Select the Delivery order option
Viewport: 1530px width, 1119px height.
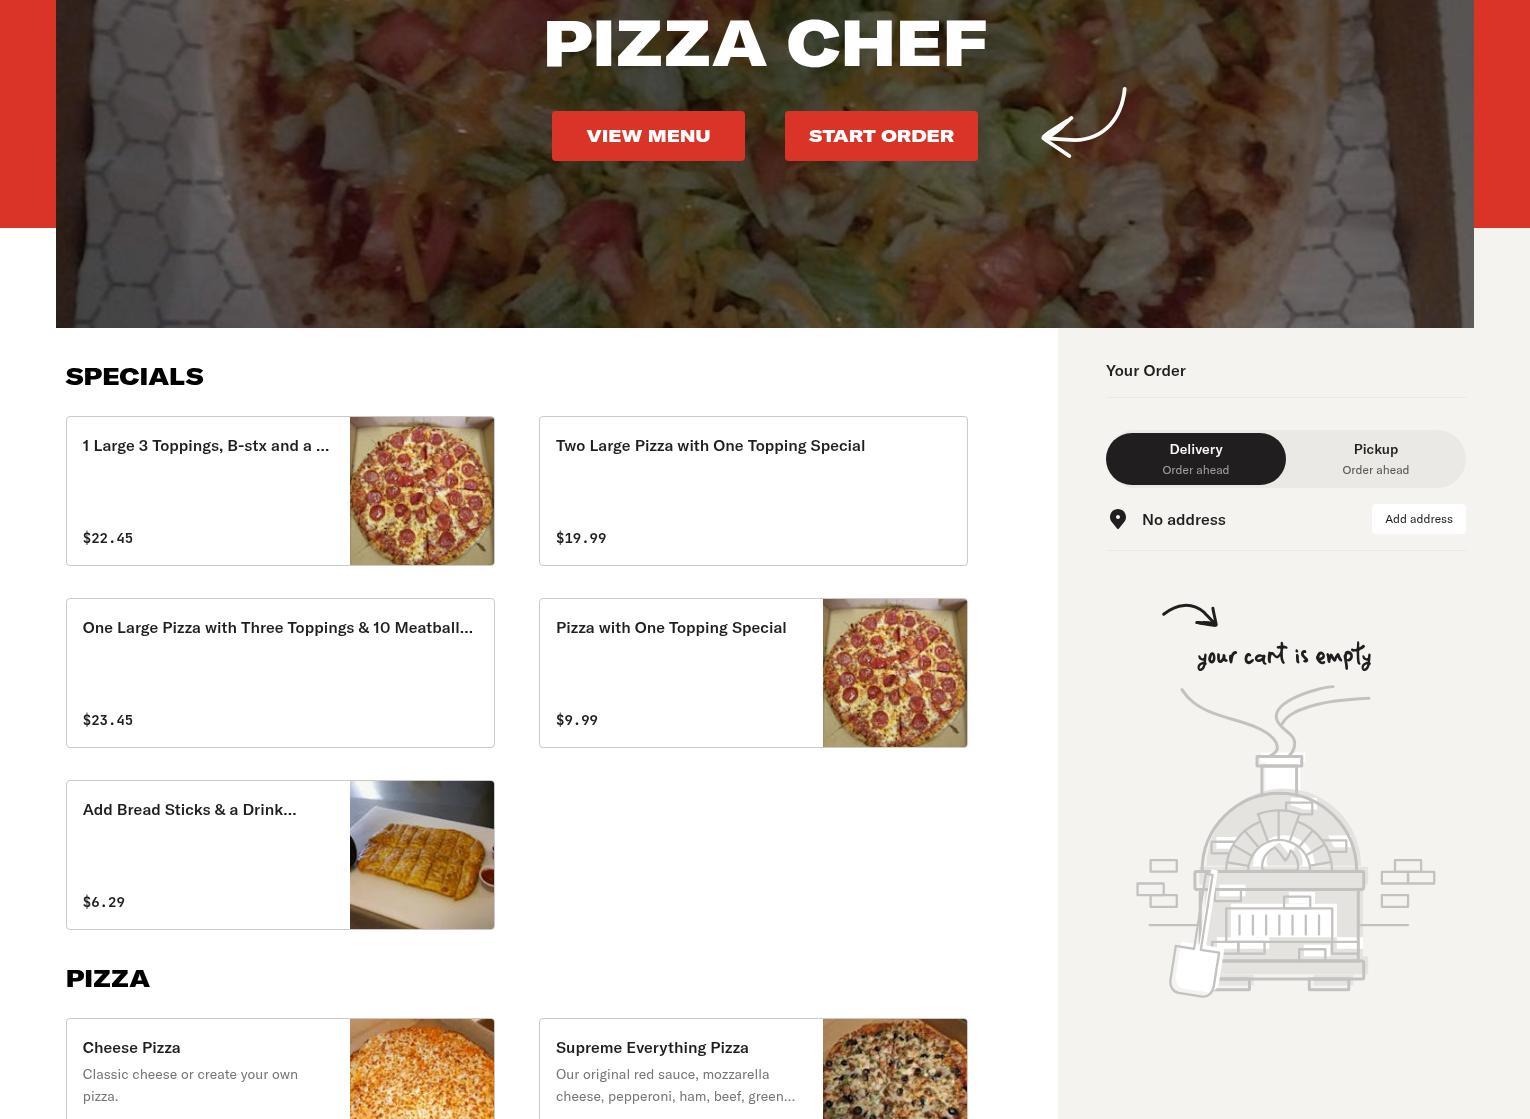point(1196,459)
